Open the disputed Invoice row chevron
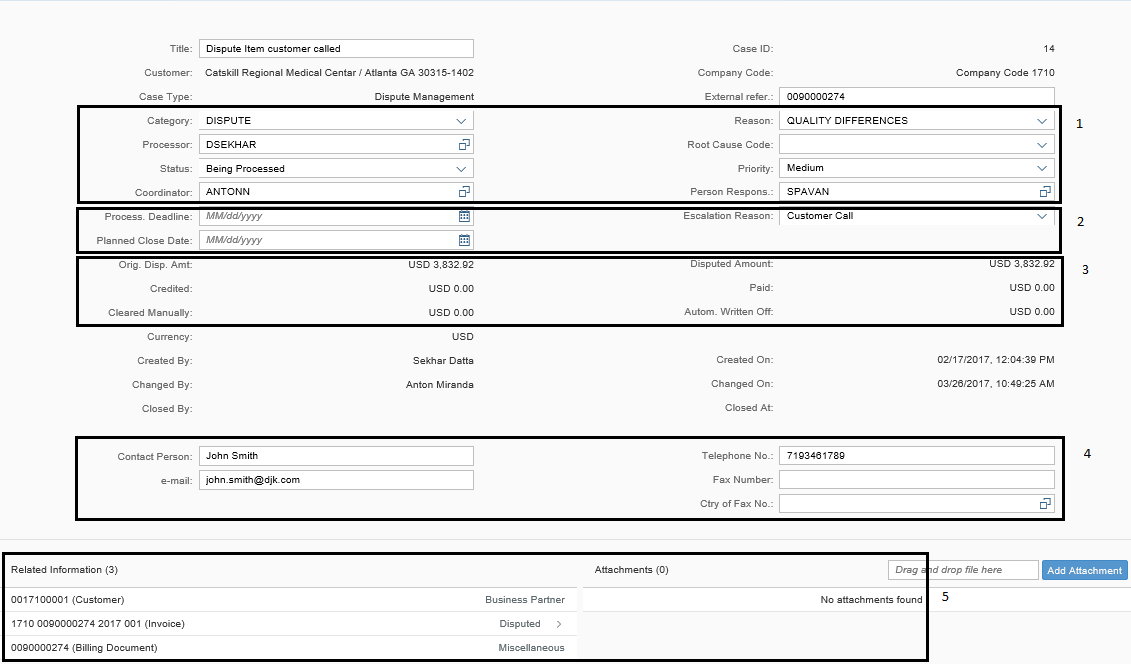The width and height of the screenshot is (1131, 664). [x=558, y=624]
